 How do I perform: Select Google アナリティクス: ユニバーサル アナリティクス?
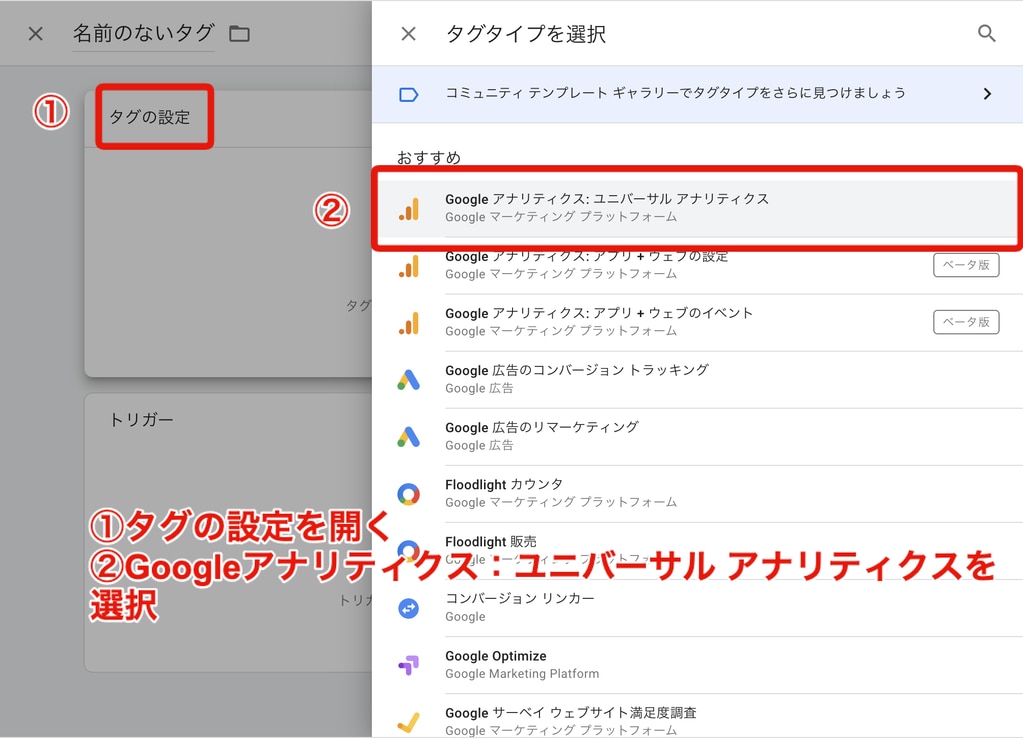point(607,207)
